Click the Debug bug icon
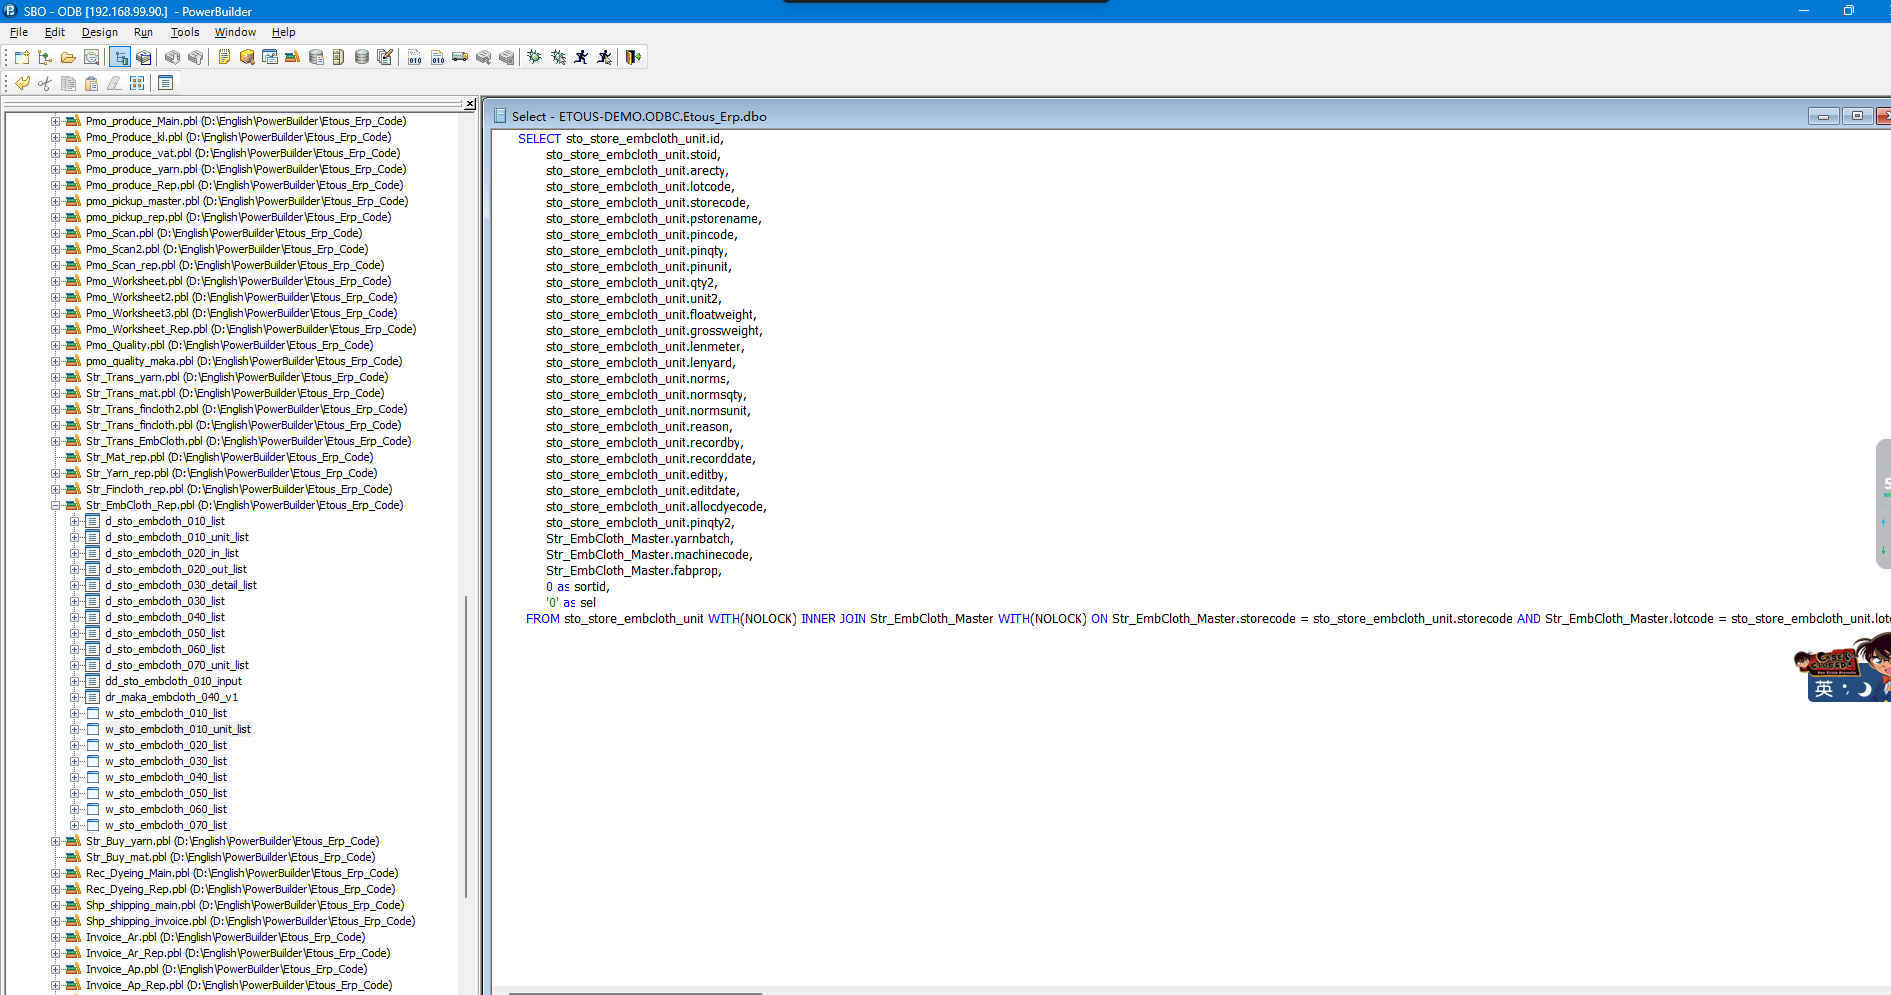 535,57
